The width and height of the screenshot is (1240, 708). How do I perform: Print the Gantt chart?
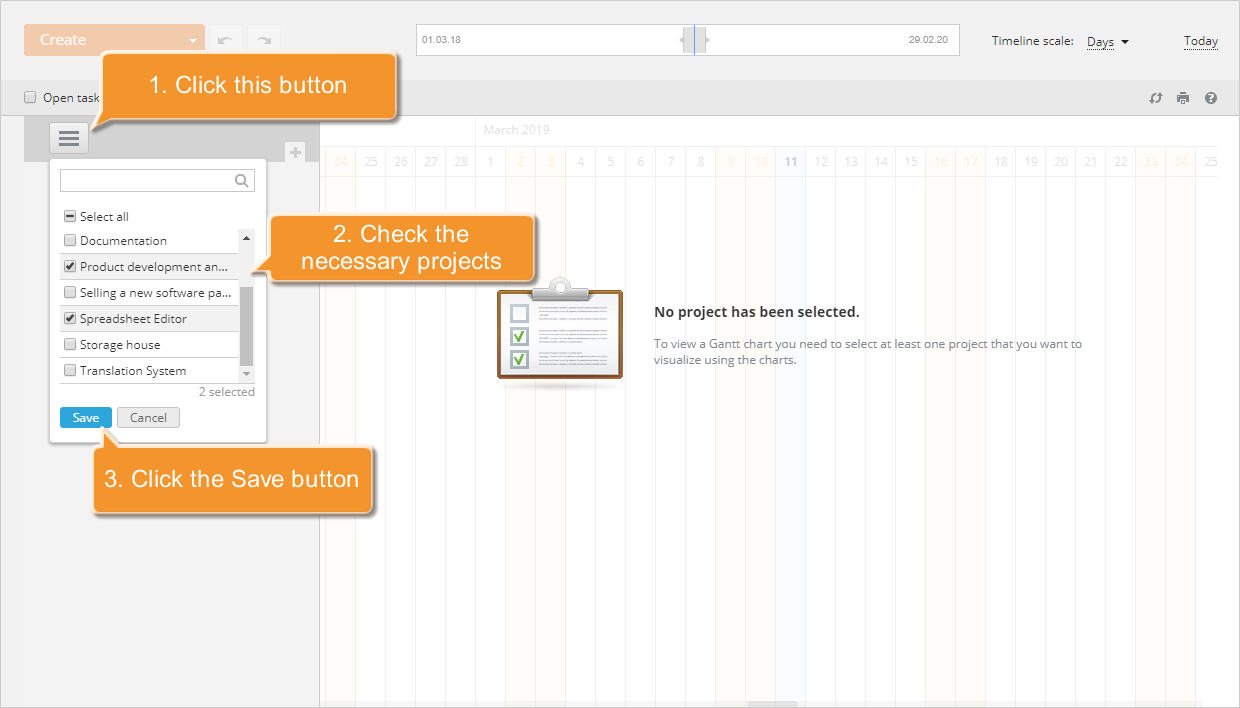point(1183,97)
